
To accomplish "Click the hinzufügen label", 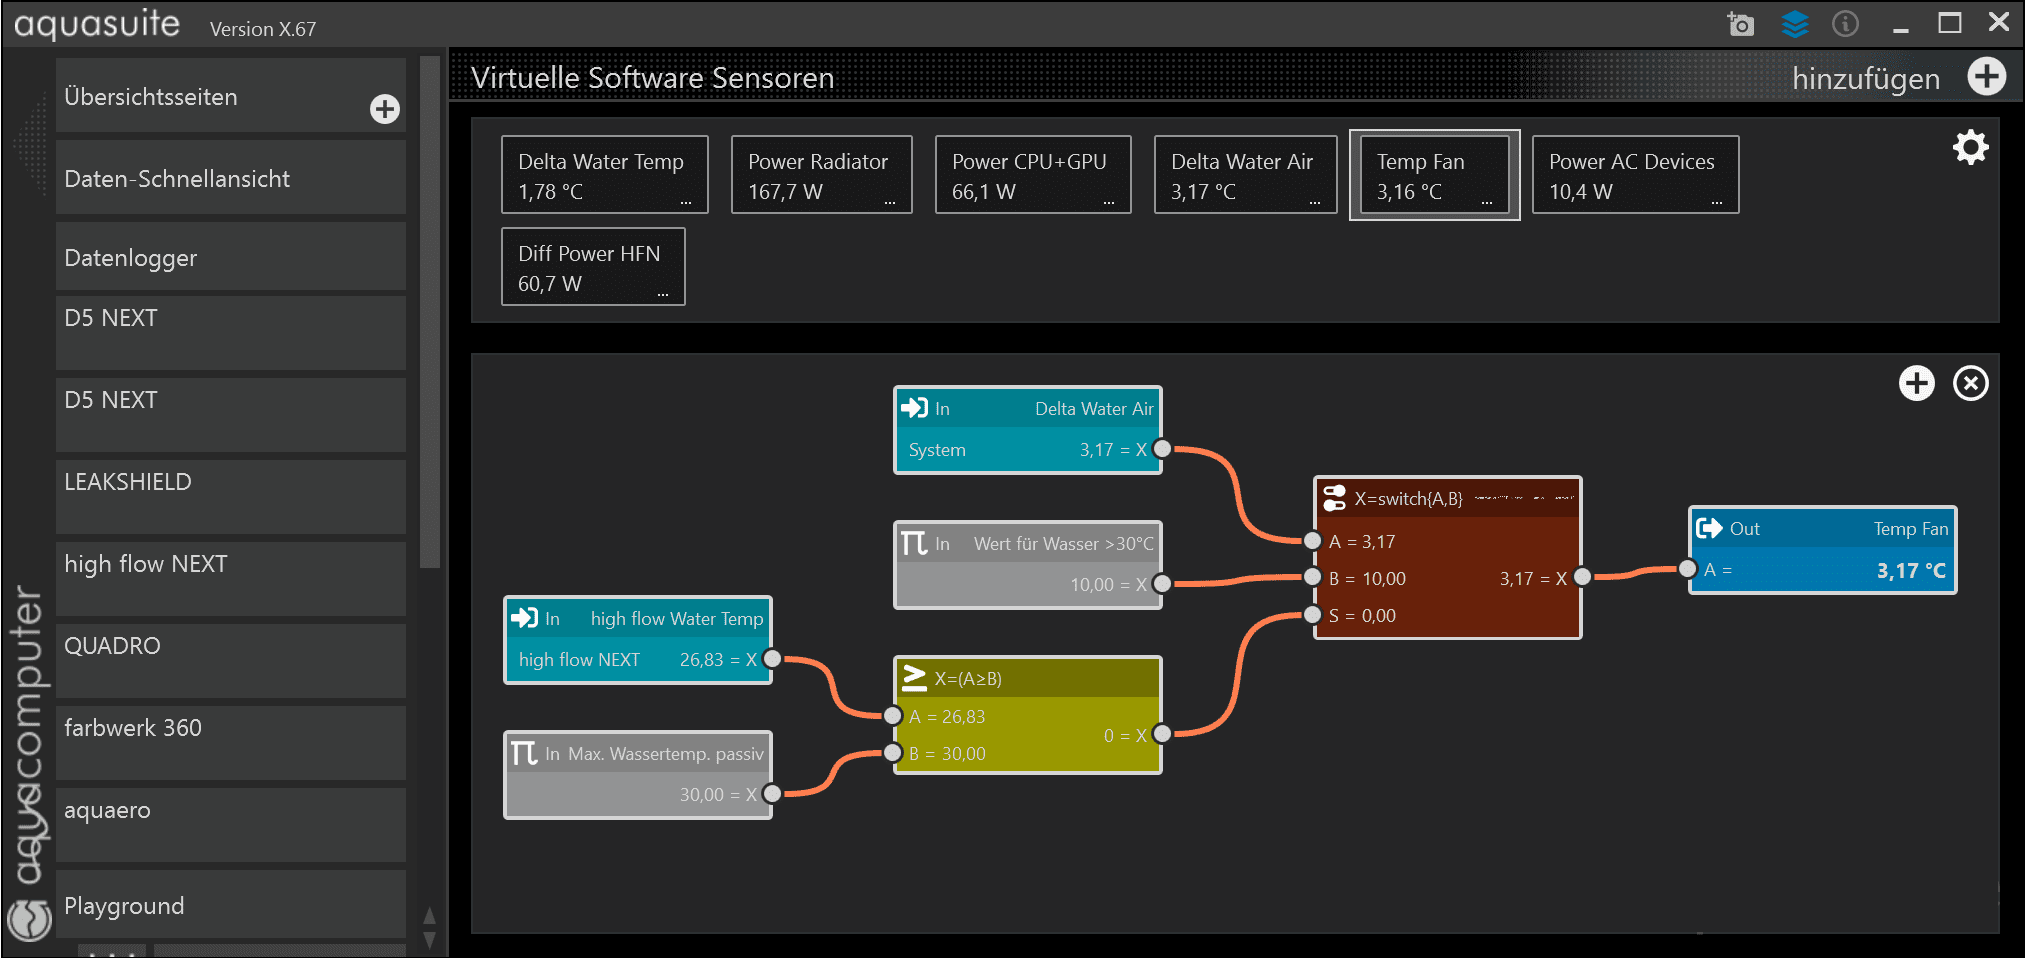I will pyautogui.click(x=1866, y=78).
